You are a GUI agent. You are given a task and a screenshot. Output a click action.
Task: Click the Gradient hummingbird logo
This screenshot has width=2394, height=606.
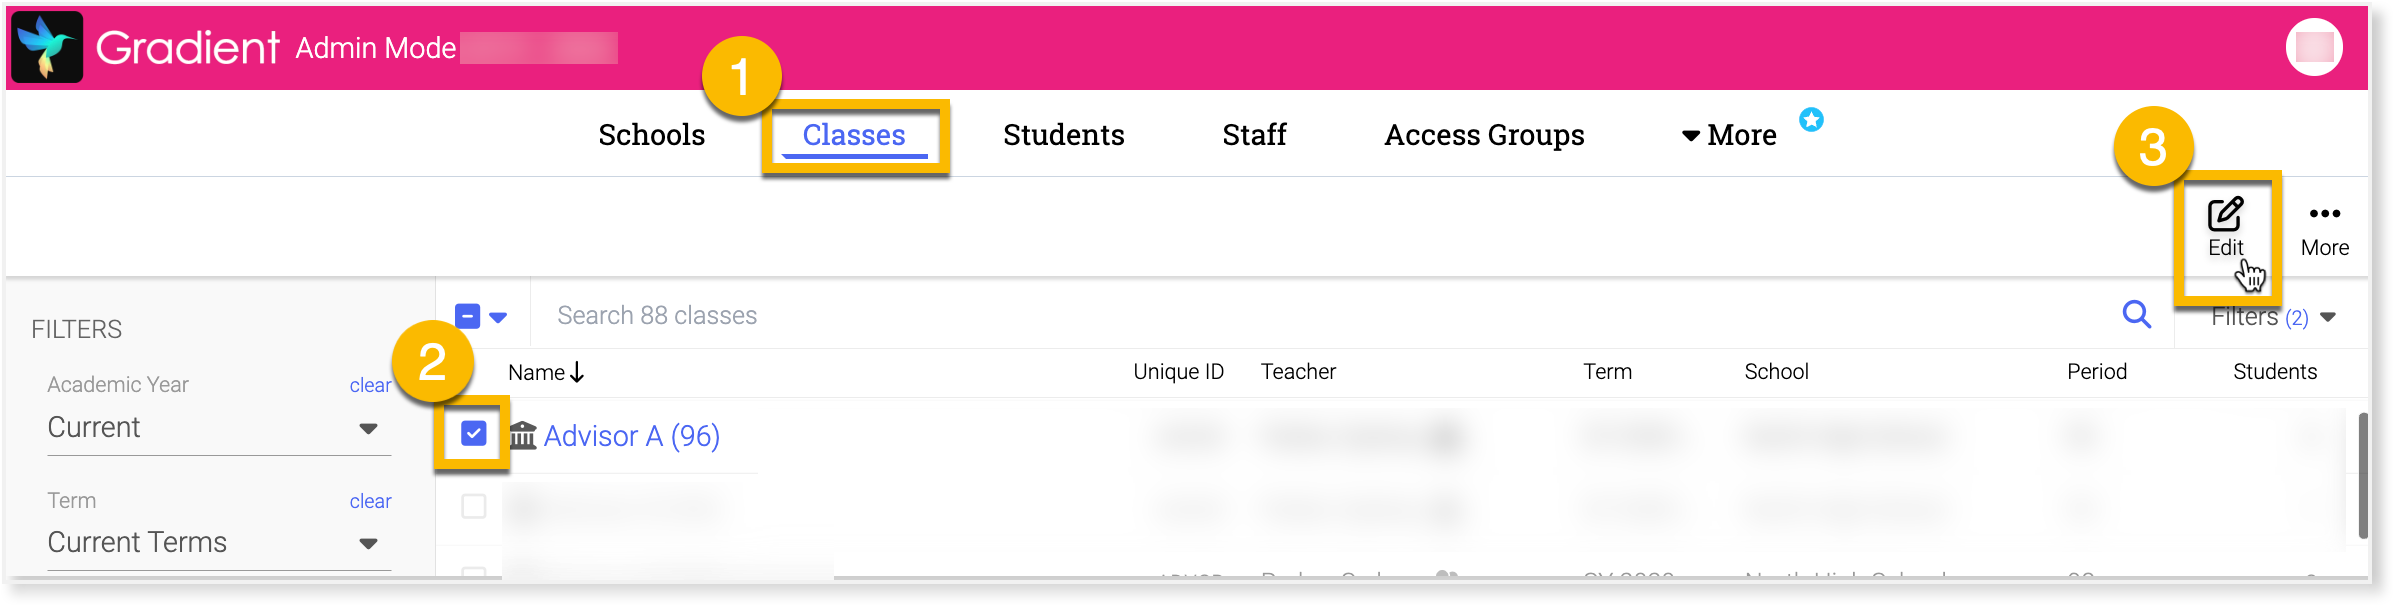click(x=47, y=46)
